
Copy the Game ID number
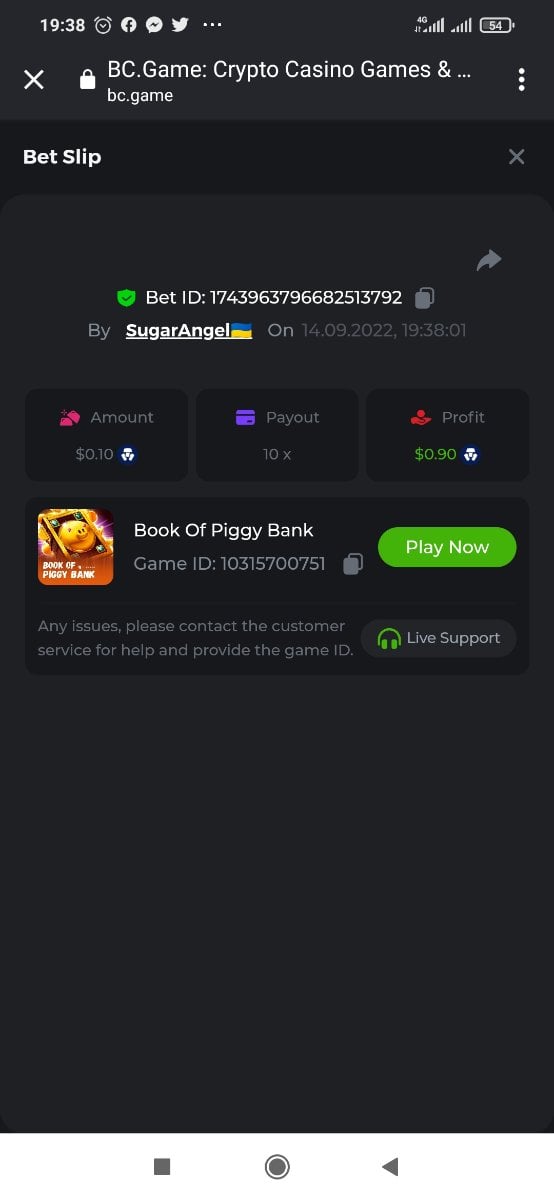[x=353, y=564]
